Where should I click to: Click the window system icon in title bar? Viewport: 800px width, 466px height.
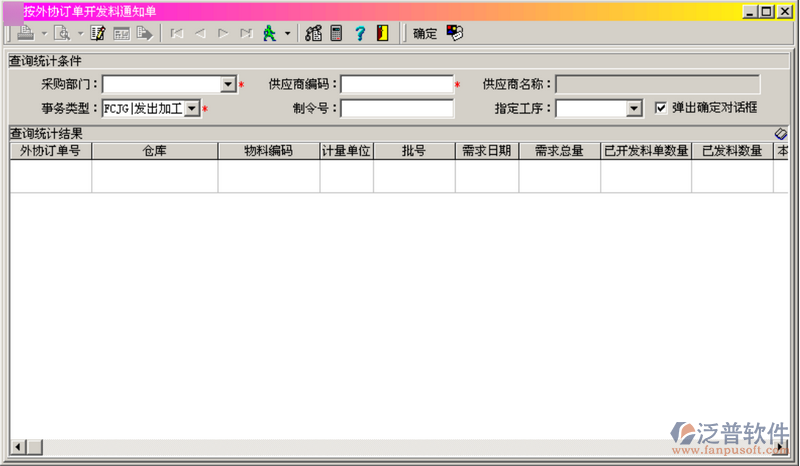coord(13,13)
